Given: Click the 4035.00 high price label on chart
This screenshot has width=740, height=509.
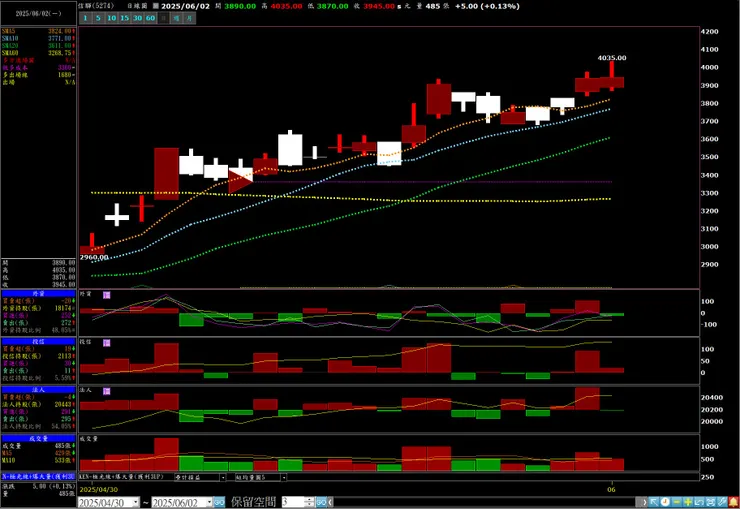Looking at the screenshot, I should tap(612, 58).
